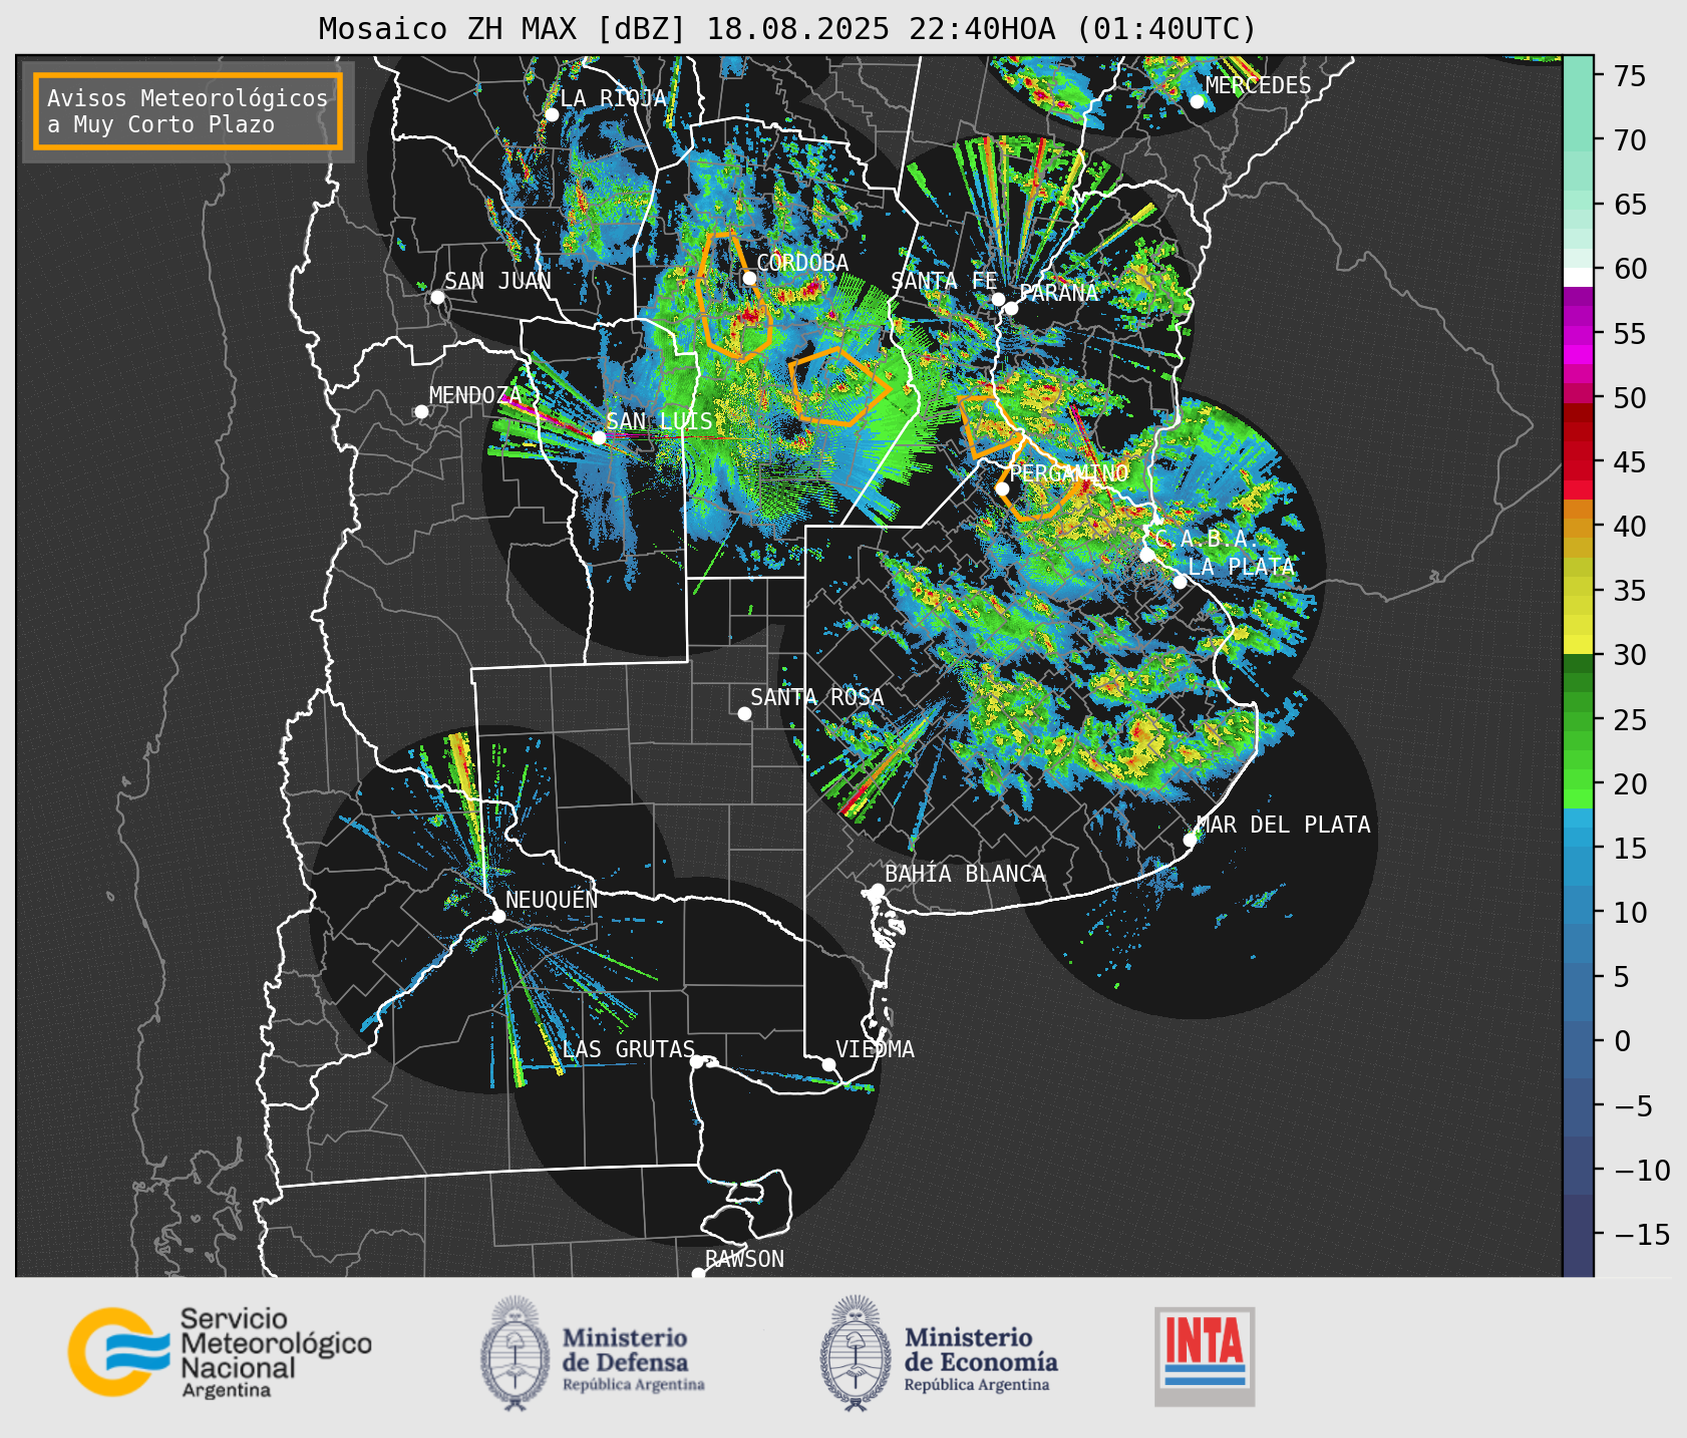1687x1438 pixels.
Task: Click the INTA logo
Action: point(1204,1356)
